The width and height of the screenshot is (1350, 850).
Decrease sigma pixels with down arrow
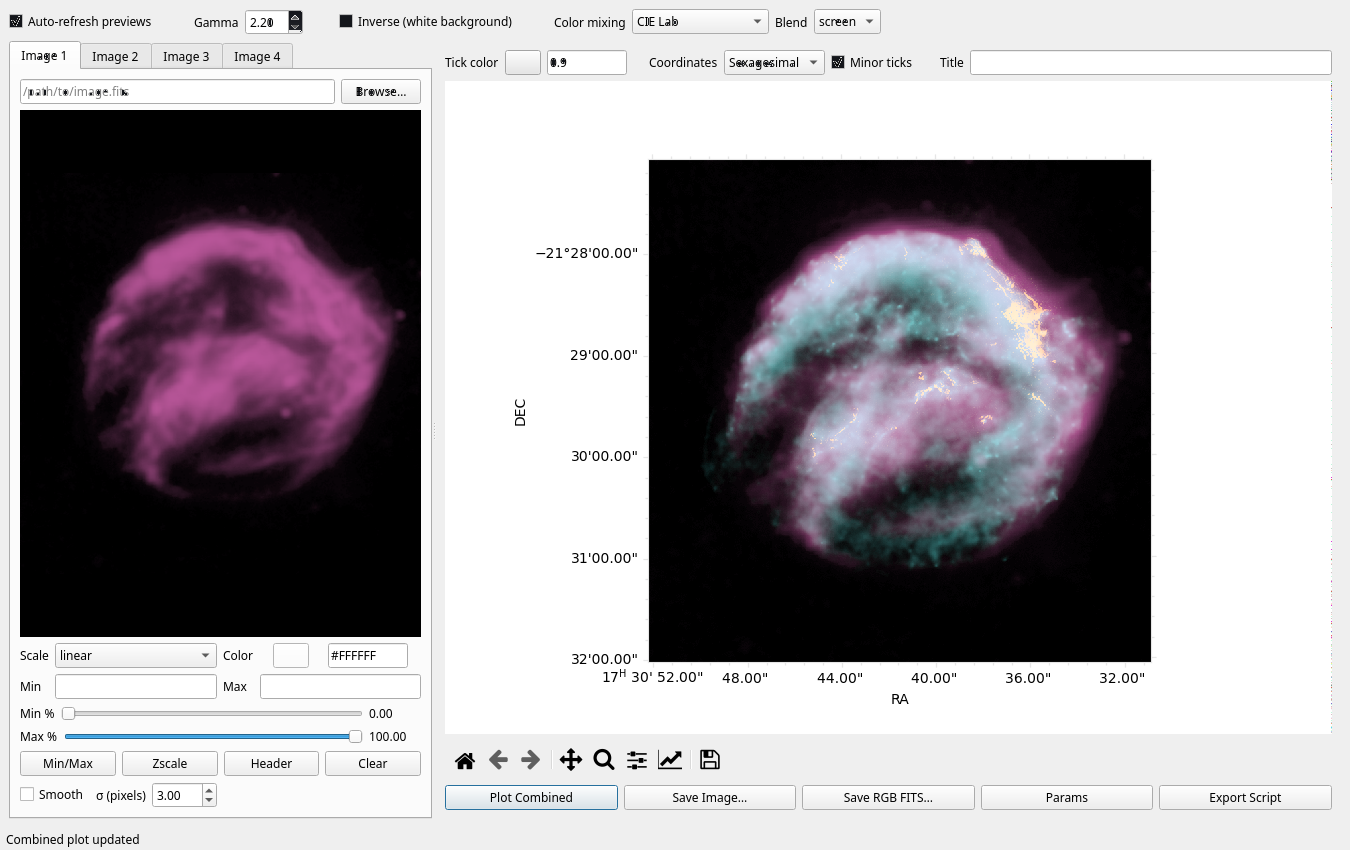coord(209,801)
